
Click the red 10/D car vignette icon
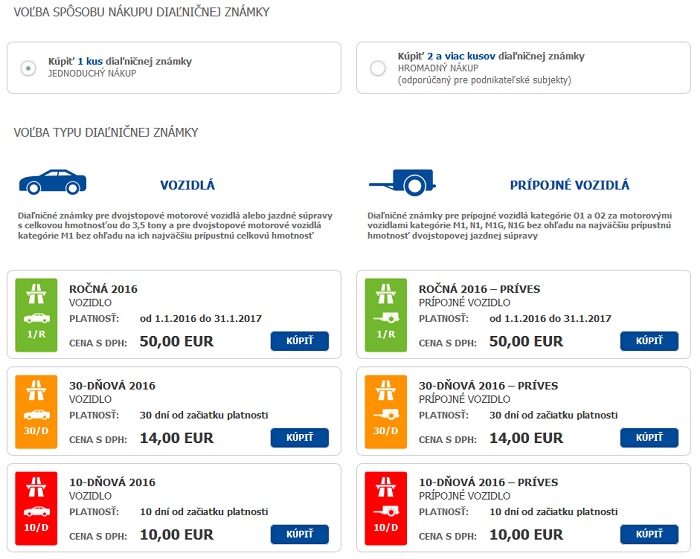click(x=36, y=508)
